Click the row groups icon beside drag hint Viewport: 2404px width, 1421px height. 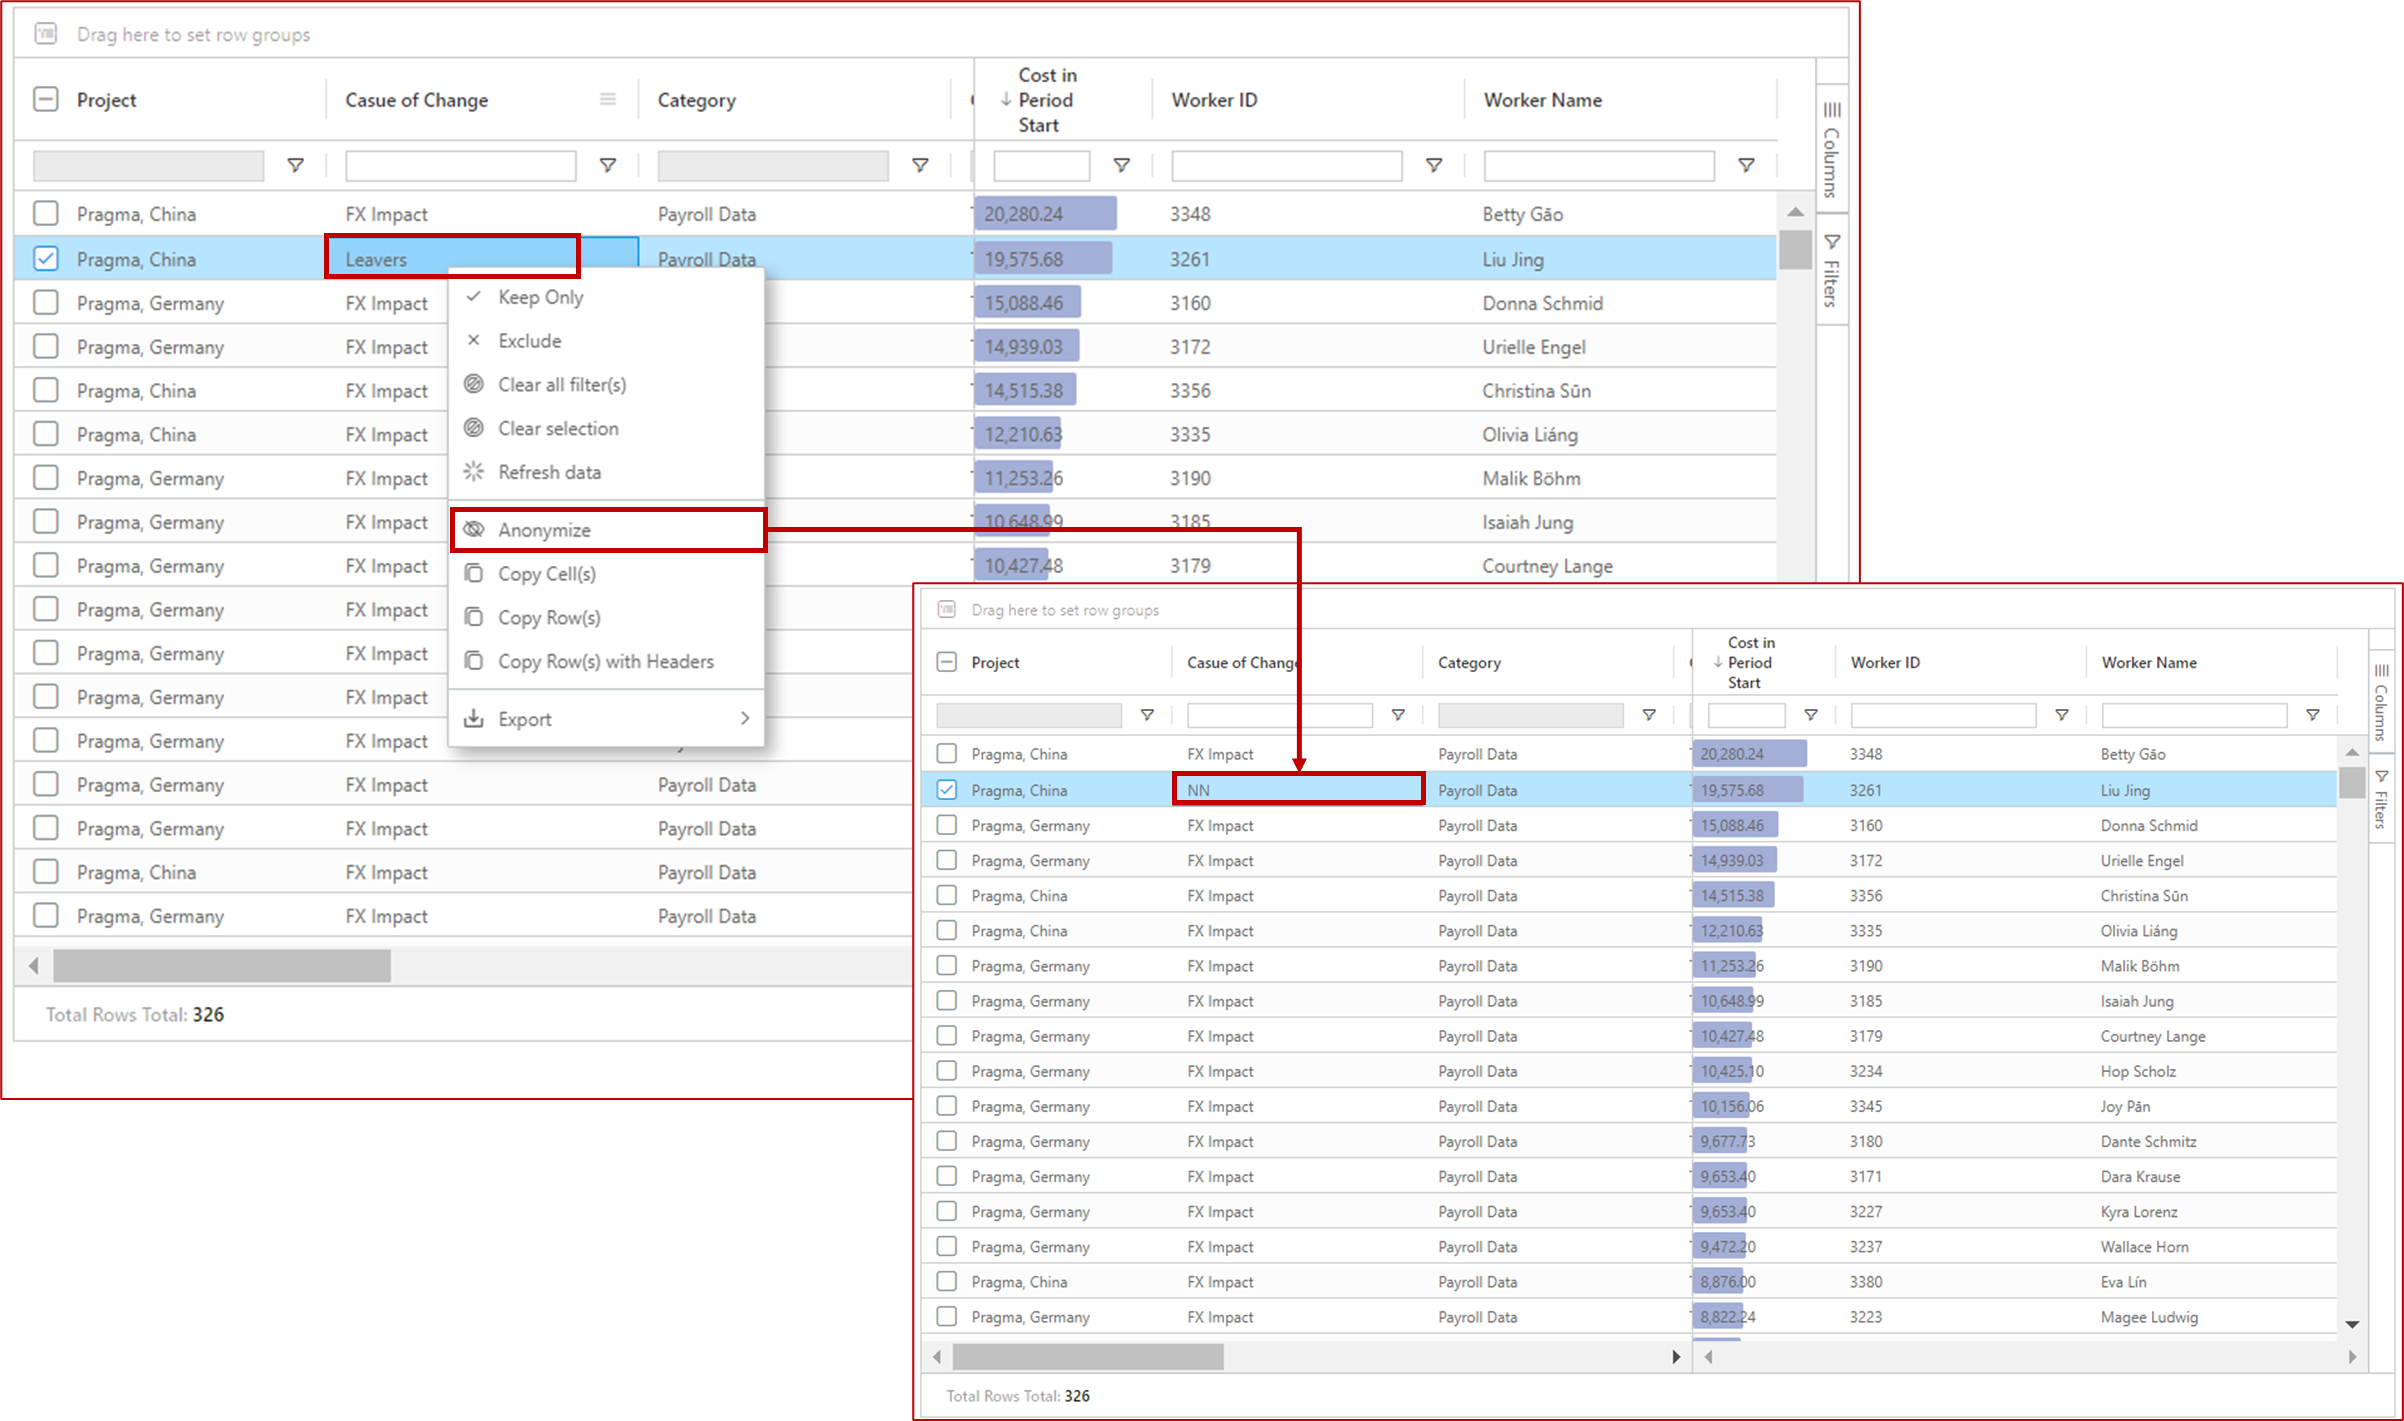(46, 34)
